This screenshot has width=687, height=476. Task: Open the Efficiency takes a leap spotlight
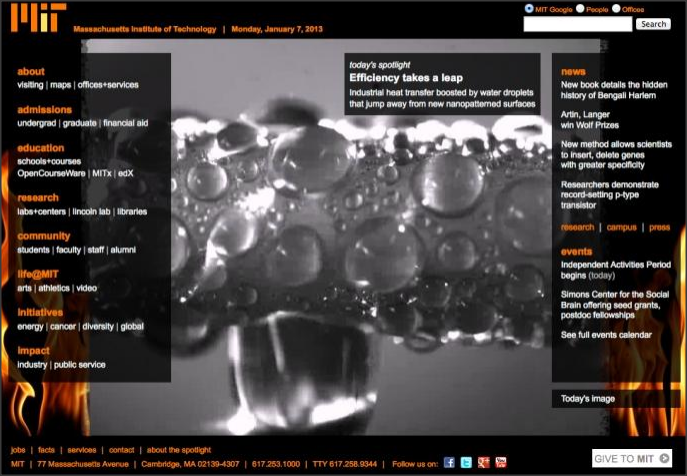pos(398,77)
